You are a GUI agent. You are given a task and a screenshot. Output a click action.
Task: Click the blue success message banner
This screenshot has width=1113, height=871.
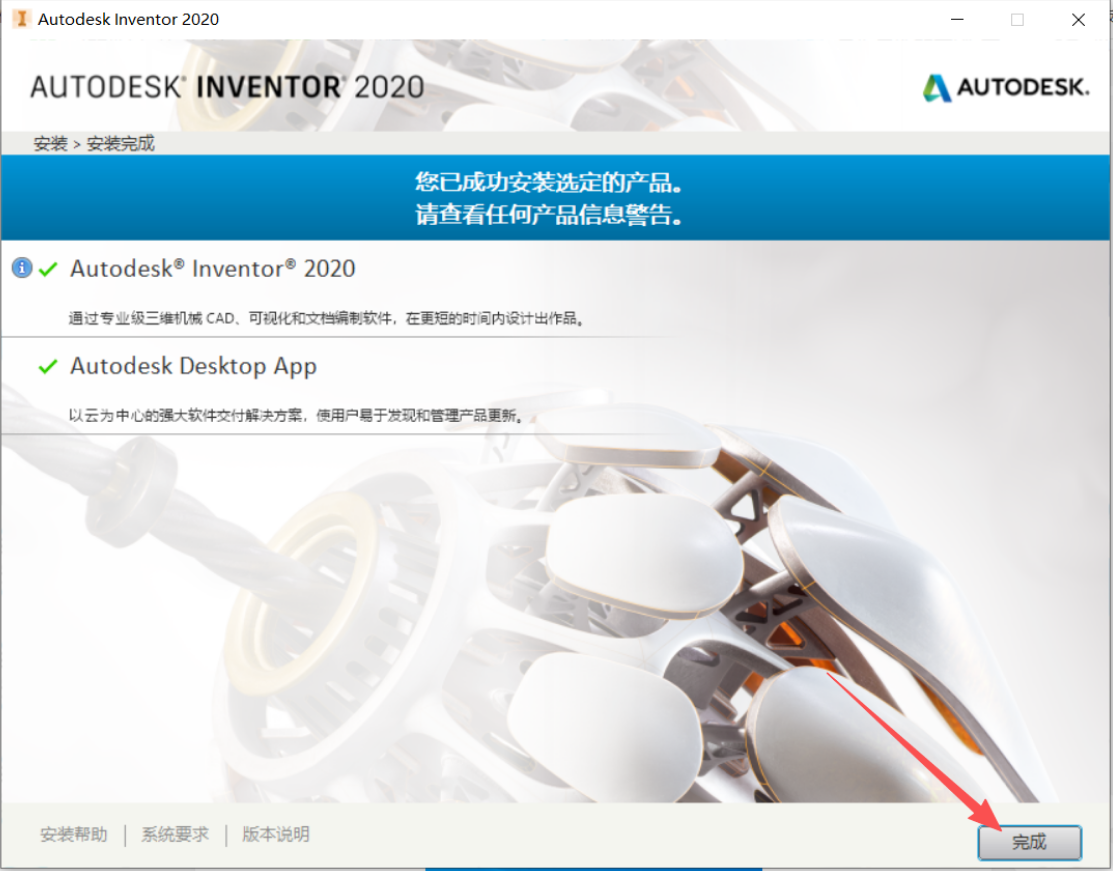[x=556, y=197]
